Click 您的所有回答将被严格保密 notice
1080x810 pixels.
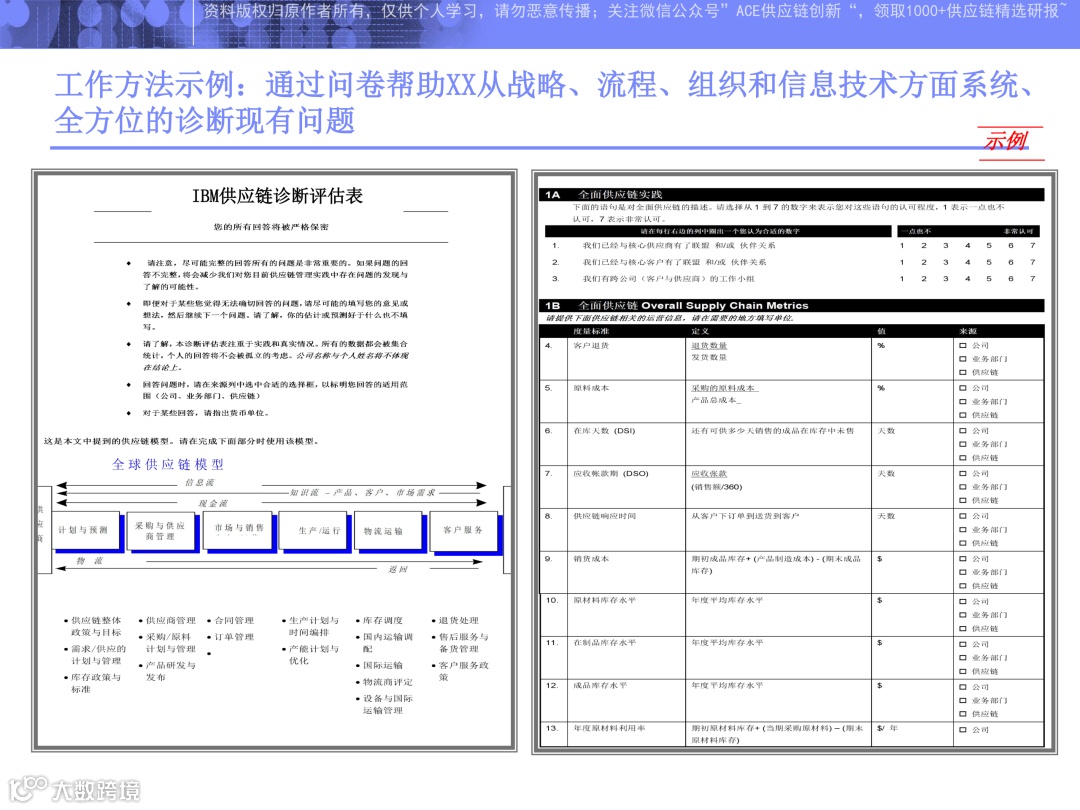pos(271,227)
